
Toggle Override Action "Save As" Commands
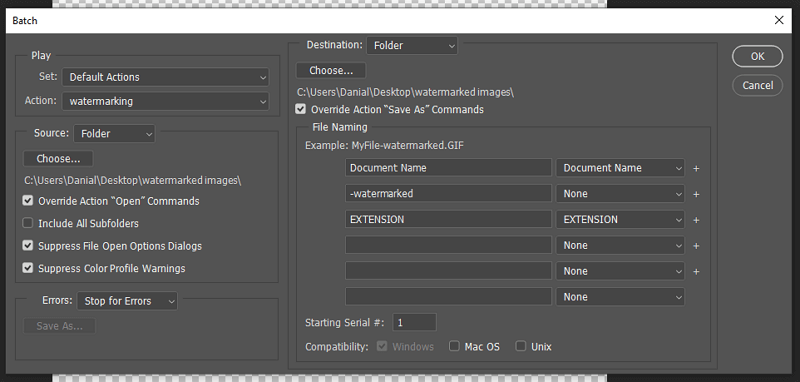(x=301, y=109)
